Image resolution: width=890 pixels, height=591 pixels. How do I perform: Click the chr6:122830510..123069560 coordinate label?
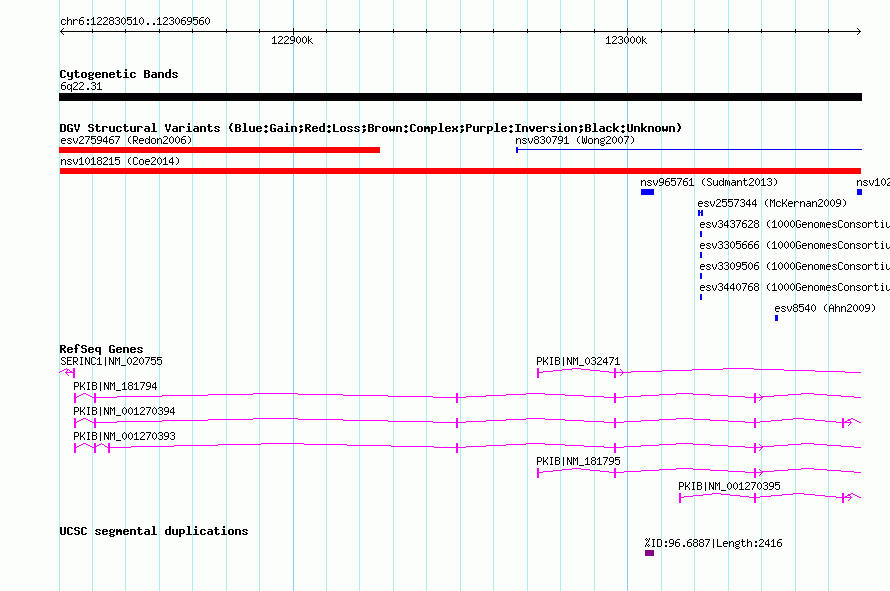pos(135,22)
